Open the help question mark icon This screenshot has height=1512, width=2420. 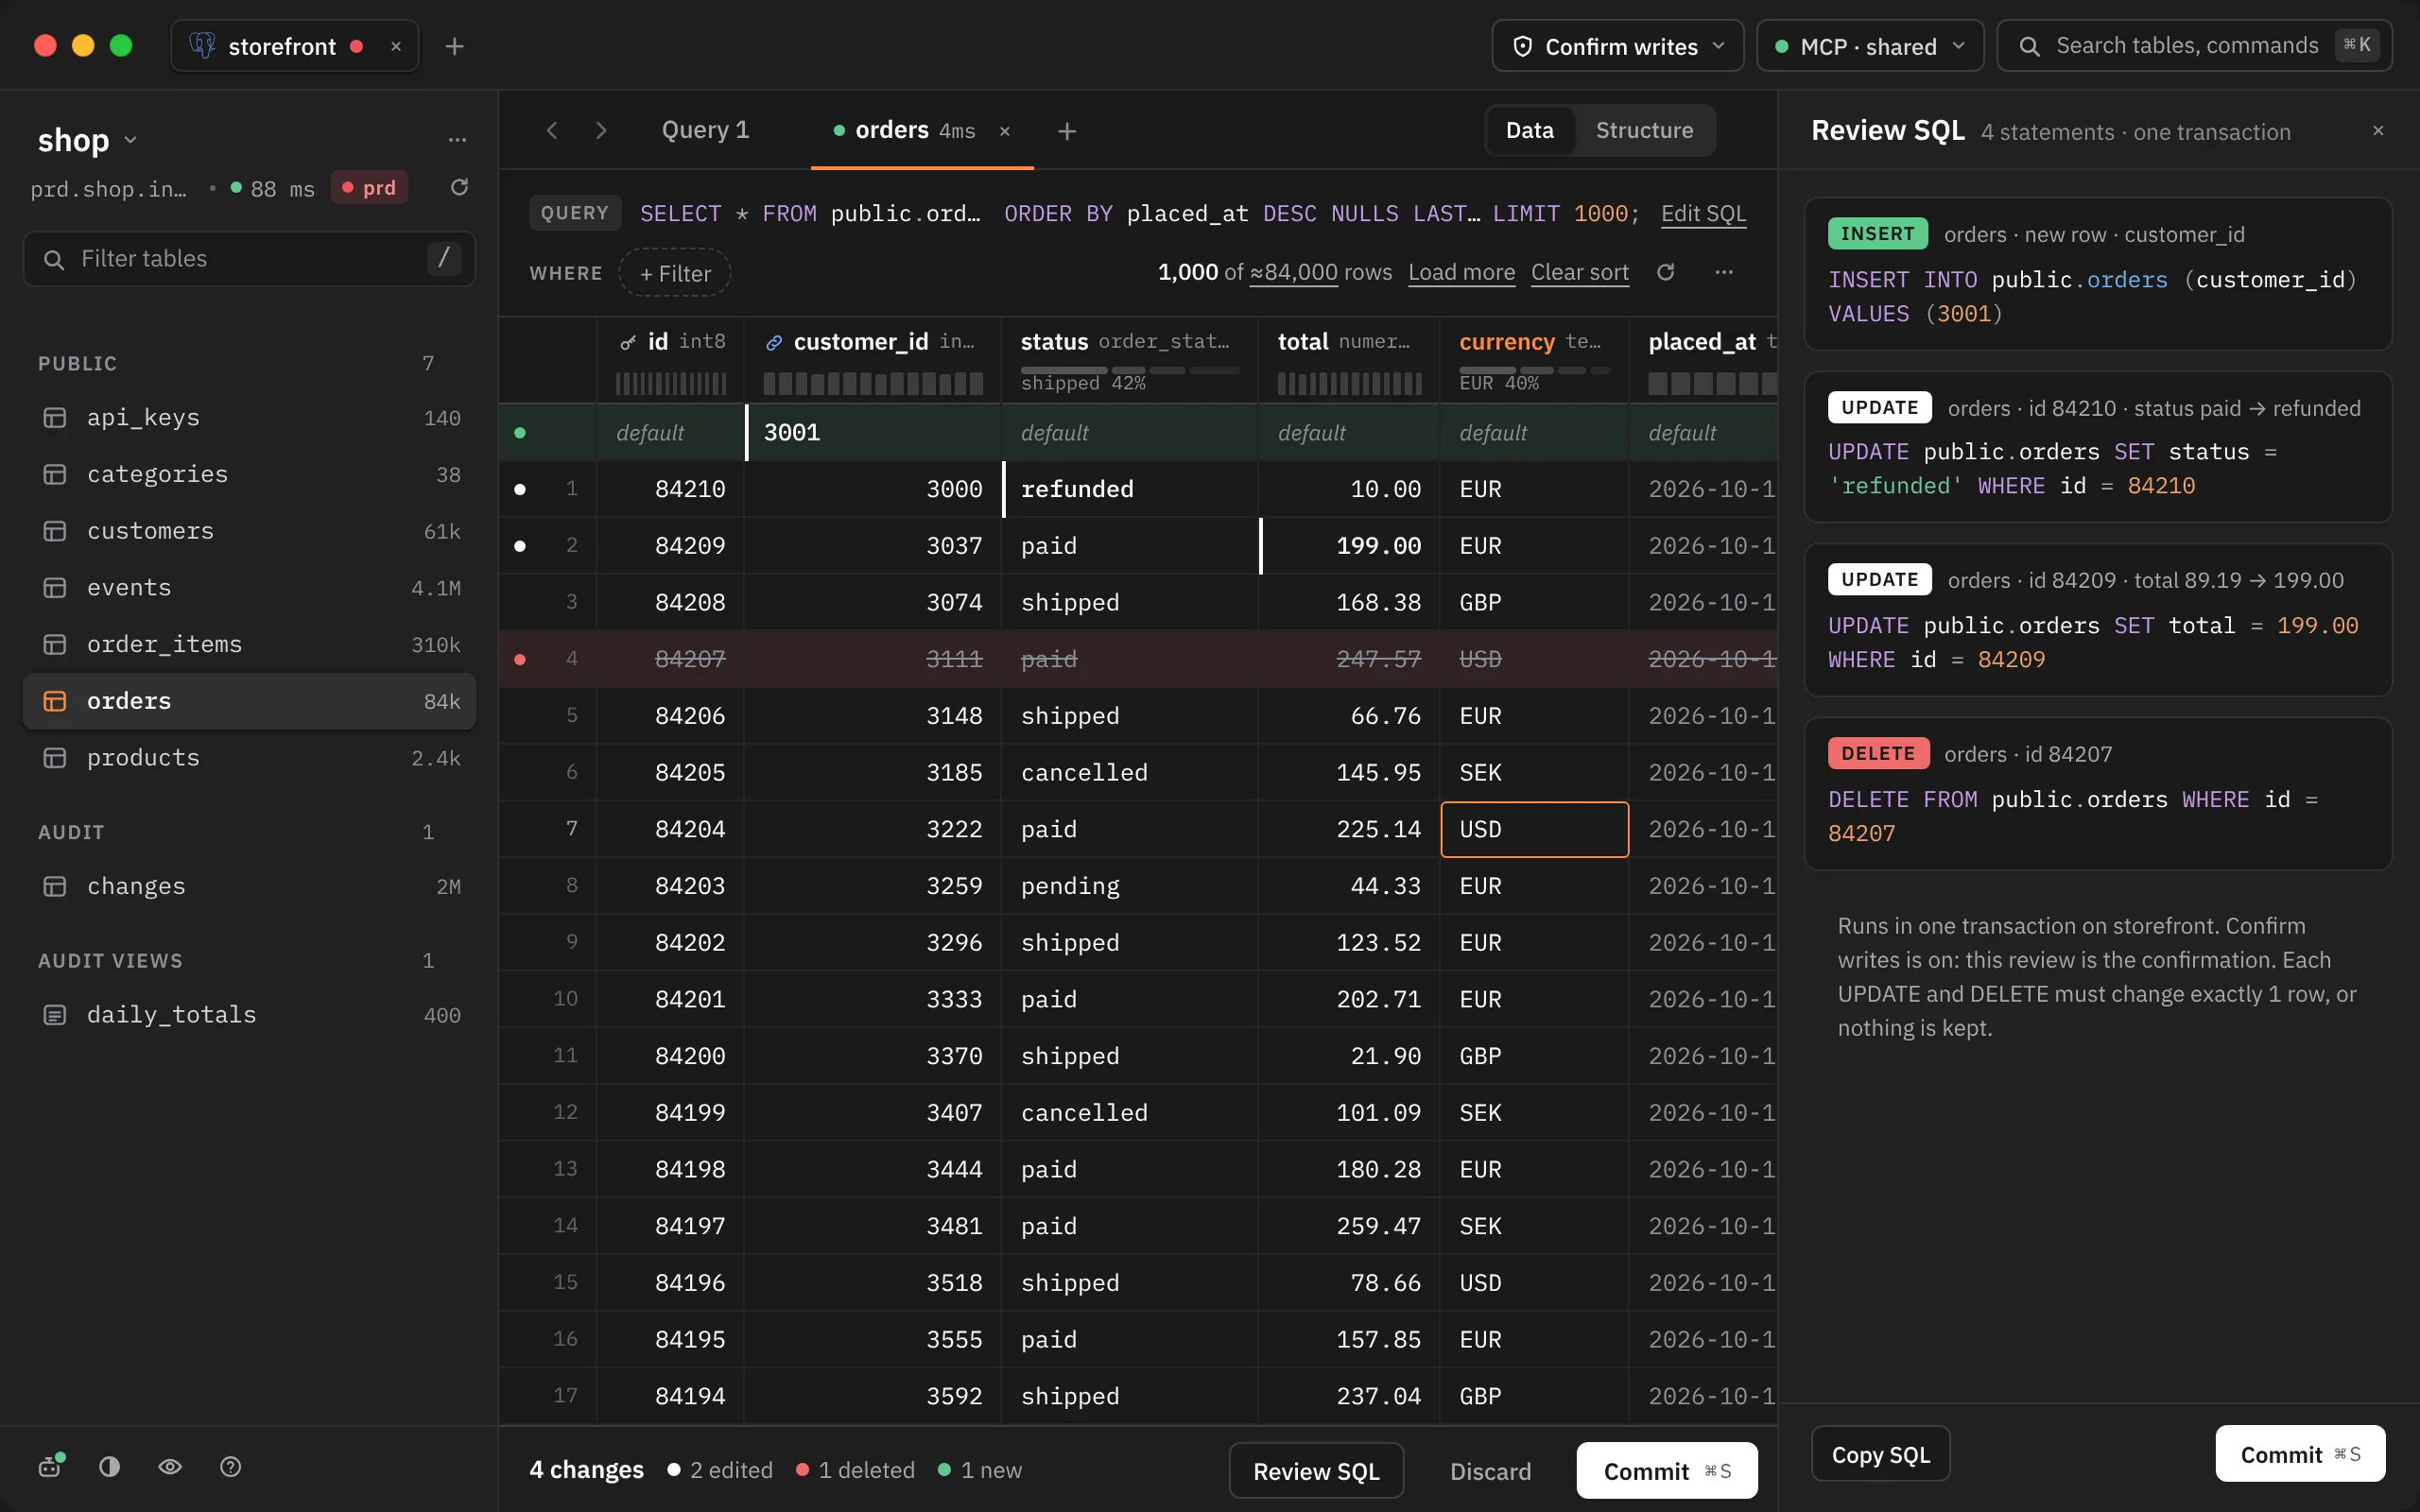click(230, 1466)
